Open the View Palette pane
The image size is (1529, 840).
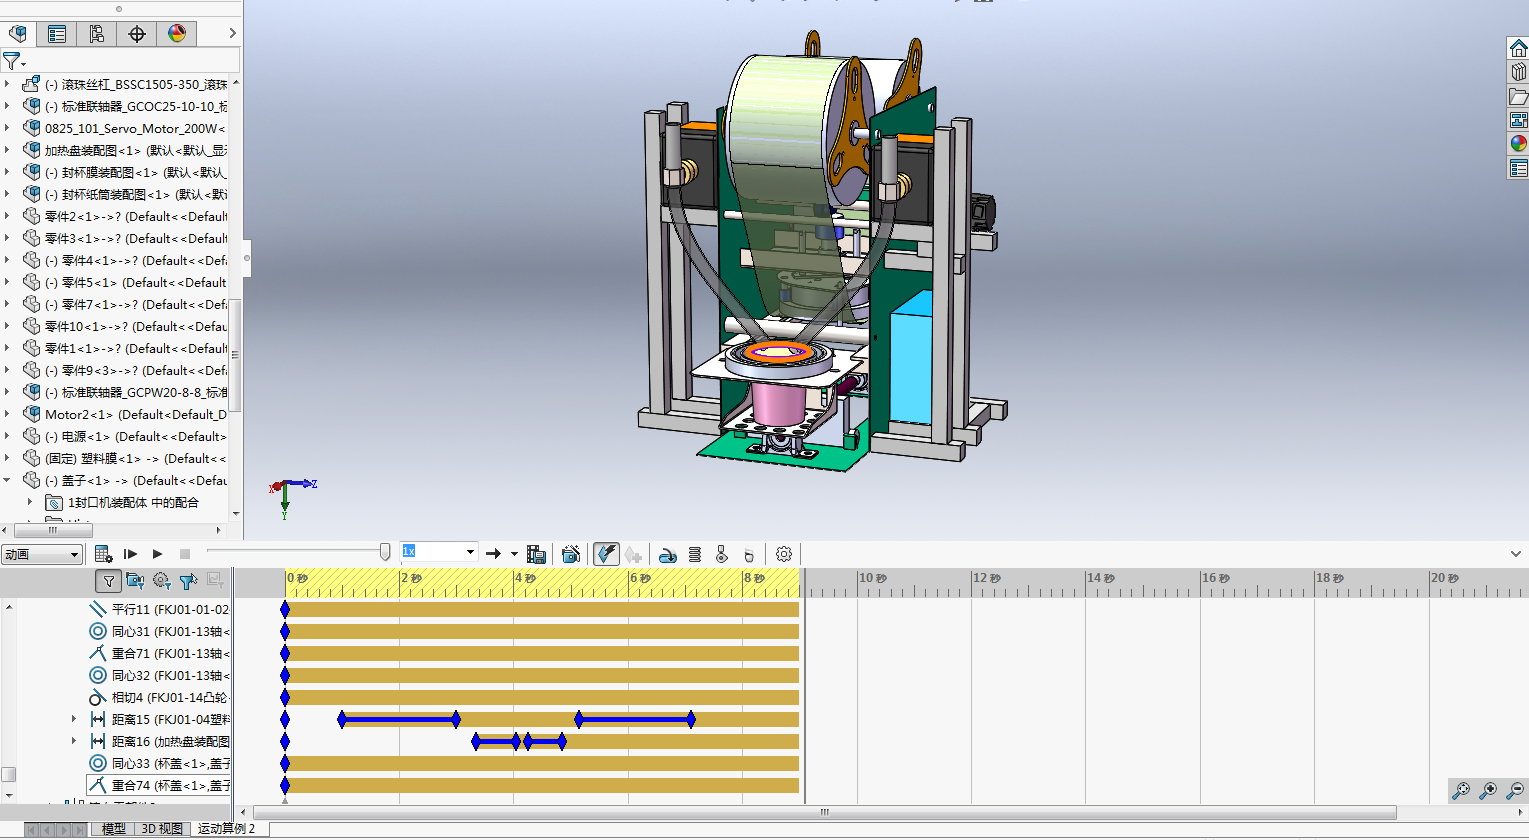1518,120
